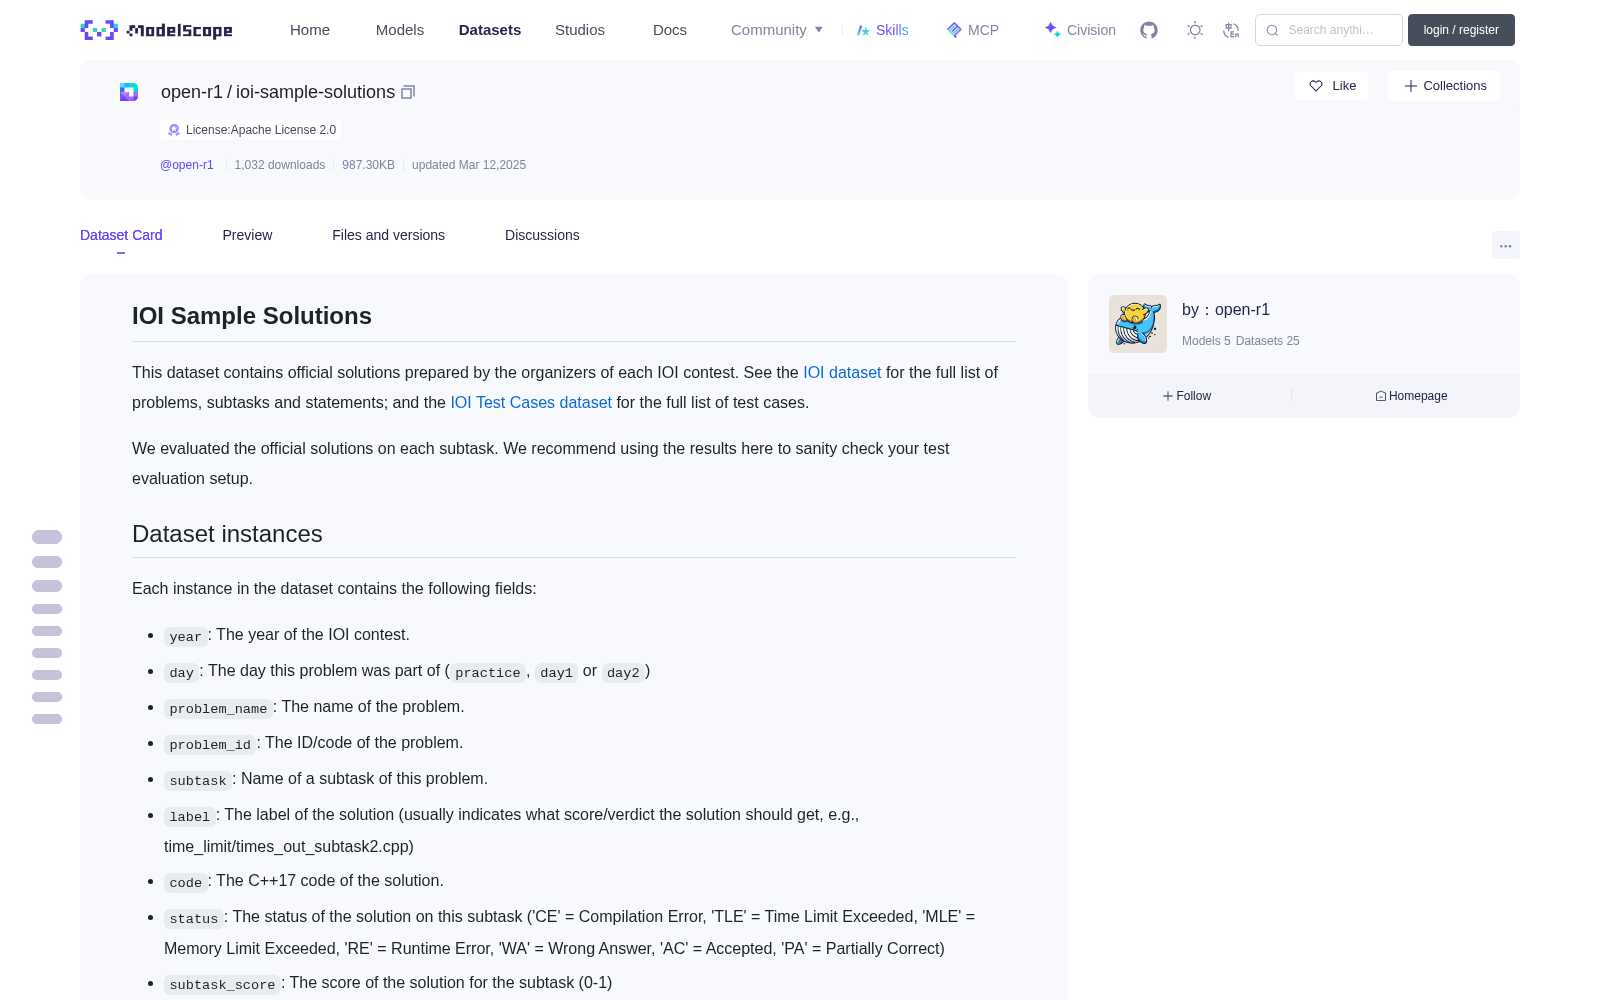Viewport: 1600px width, 1000px height.
Task: Switch to the Preview tab
Action: pyautogui.click(x=247, y=235)
